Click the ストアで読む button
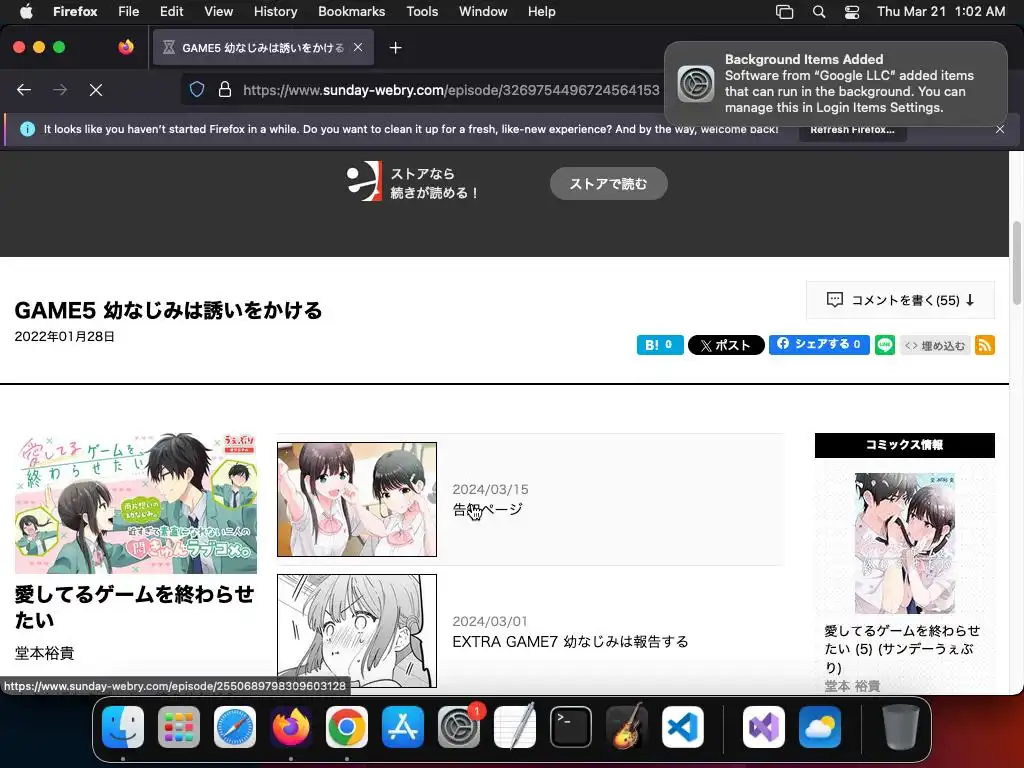The width and height of the screenshot is (1024, 768). (609, 184)
